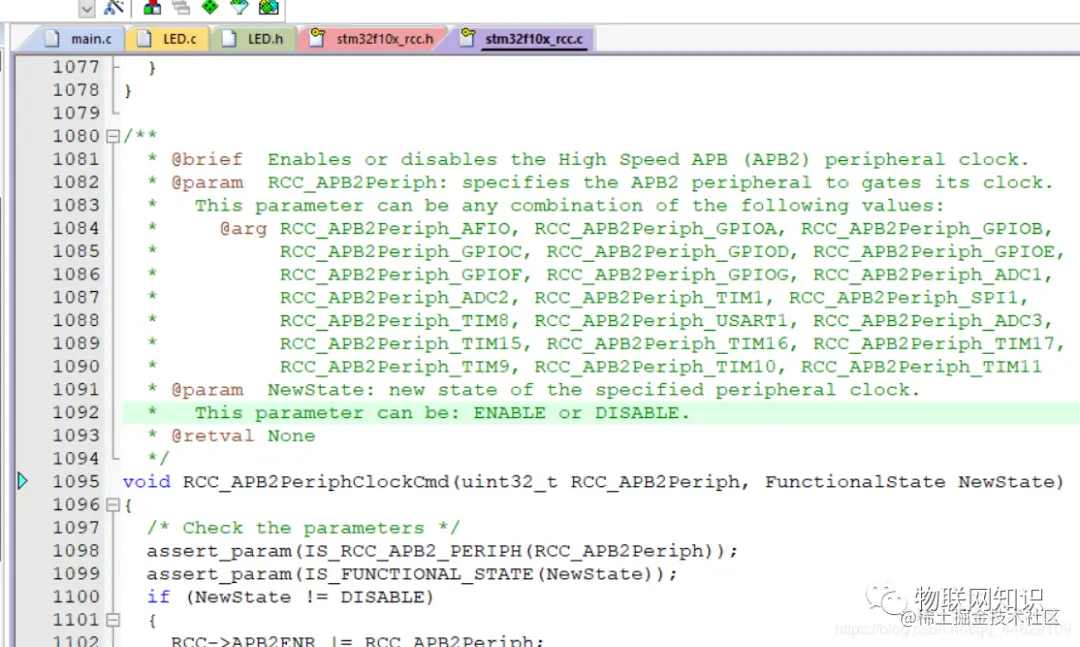Image resolution: width=1080 pixels, height=647 pixels.
Task: Click 'RCC_APB2Periph_TIM1' in the comment
Action: [x=649, y=298]
